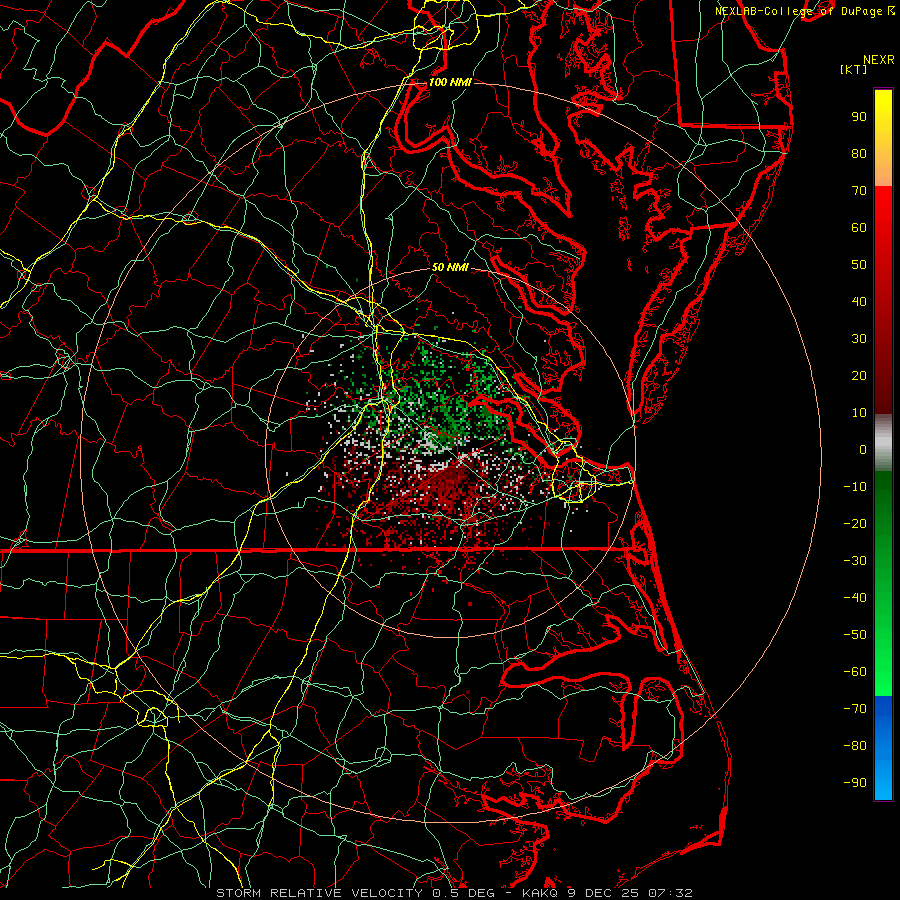Click the positive "70" value on the scale

[859, 191]
